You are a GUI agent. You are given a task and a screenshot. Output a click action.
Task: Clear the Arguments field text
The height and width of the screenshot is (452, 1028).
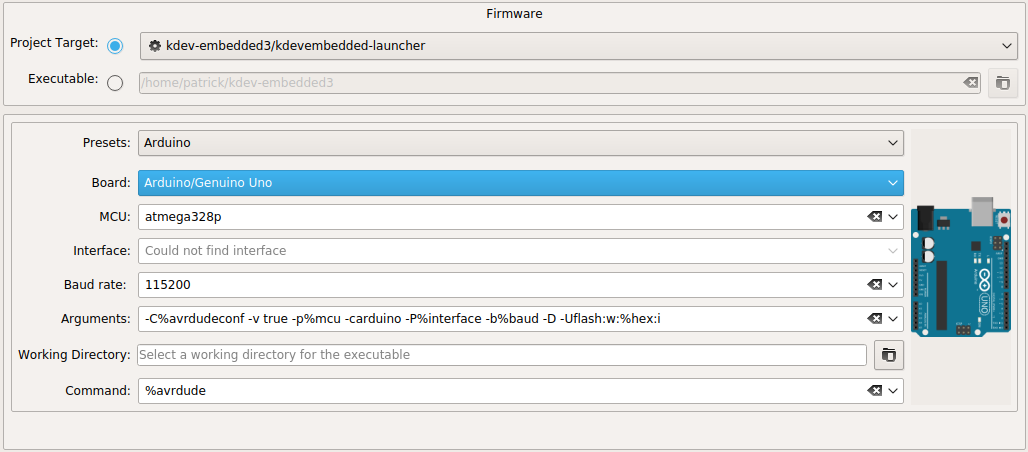pos(874,319)
